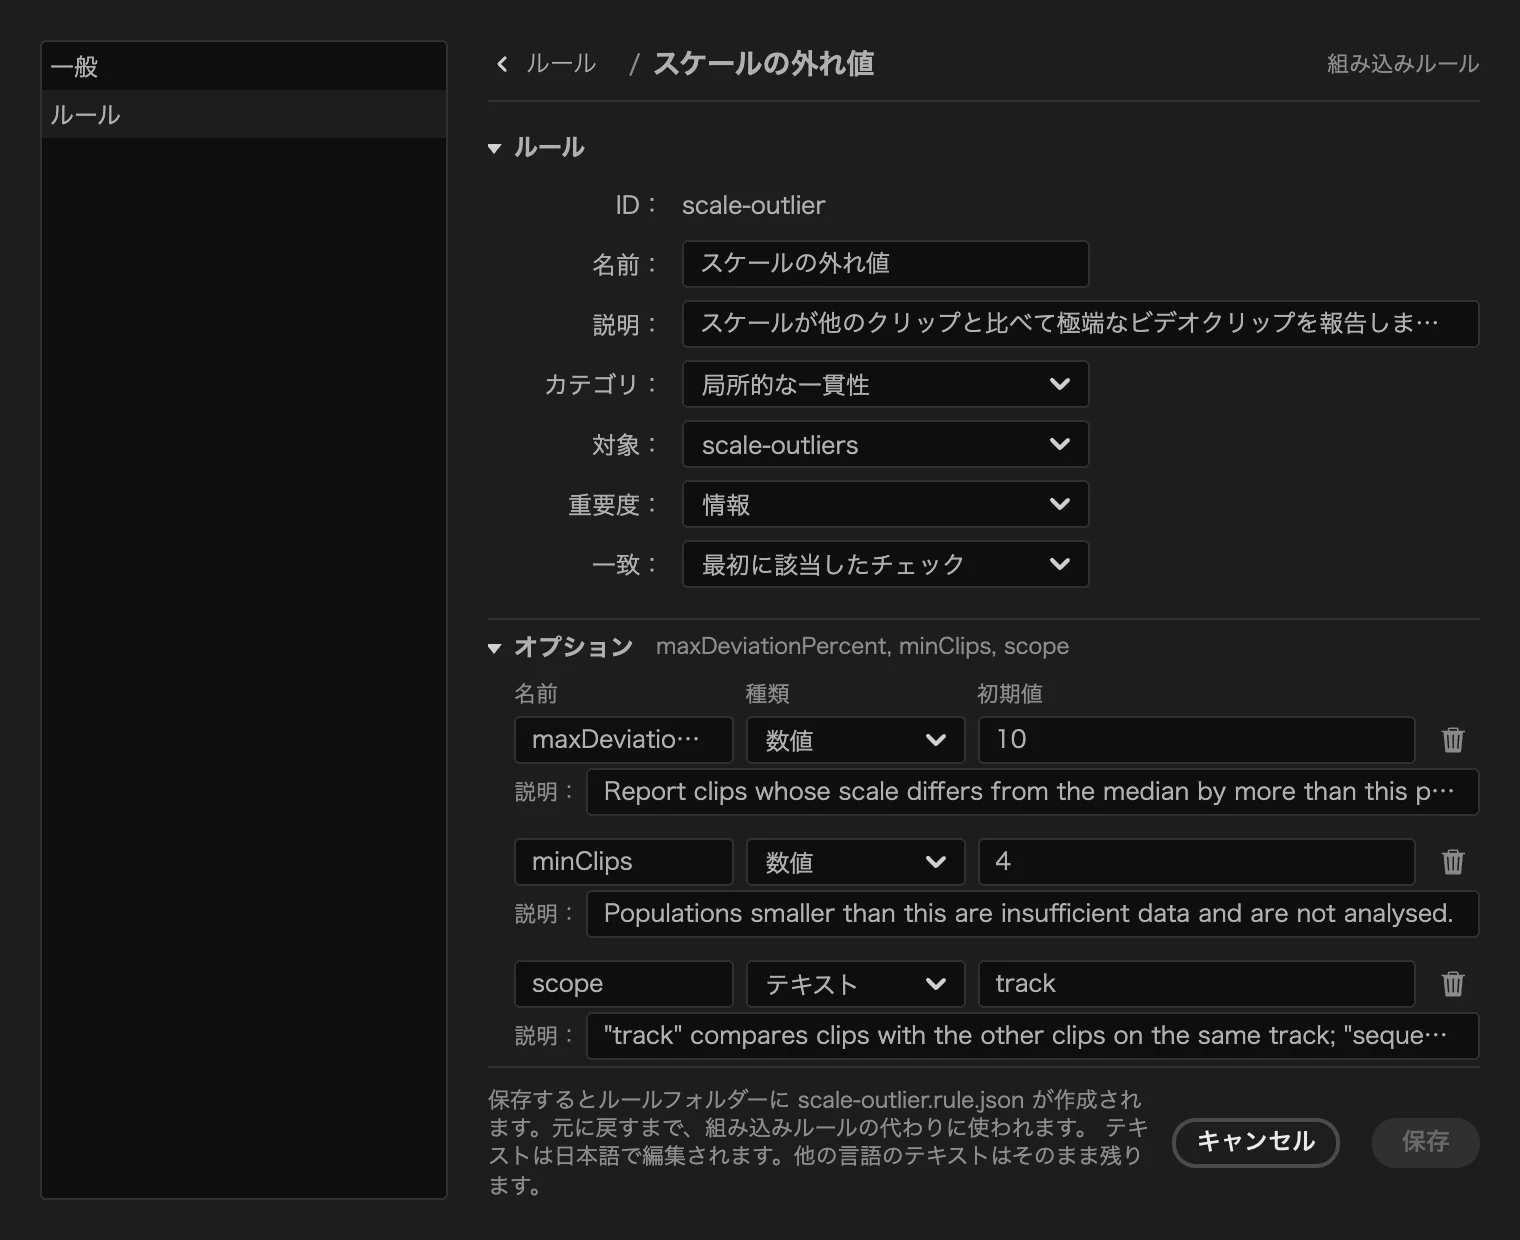Delete the maxDeviationPercent option with trash icon
The width and height of the screenshot is (1520, 1240).
pos(1453,740)
